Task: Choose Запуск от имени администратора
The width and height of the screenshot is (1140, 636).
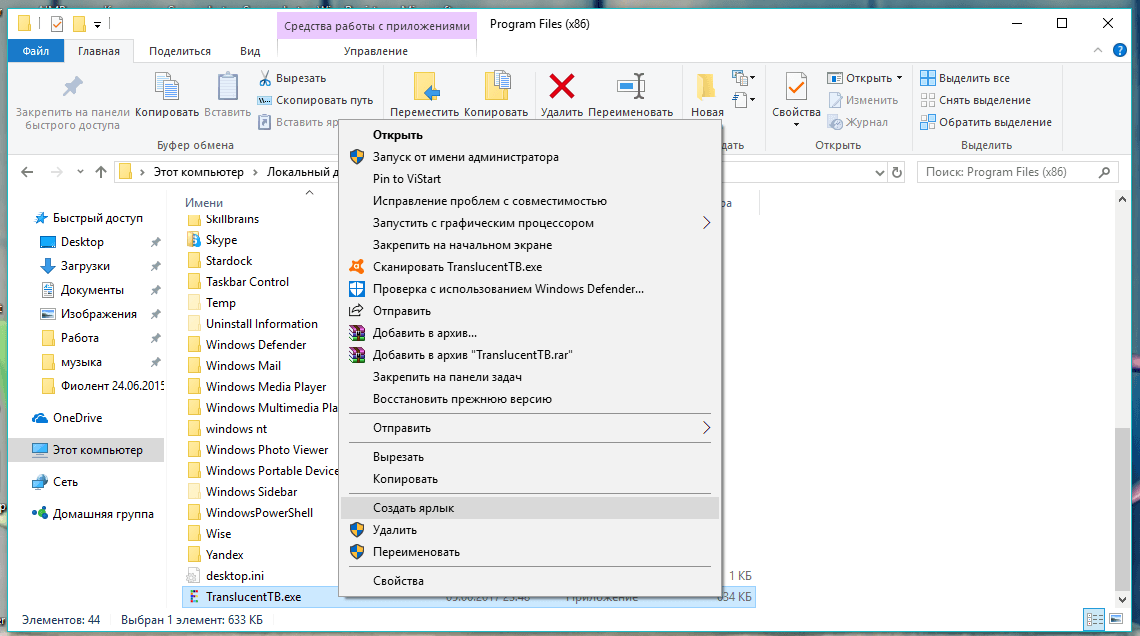Action: 529,157
